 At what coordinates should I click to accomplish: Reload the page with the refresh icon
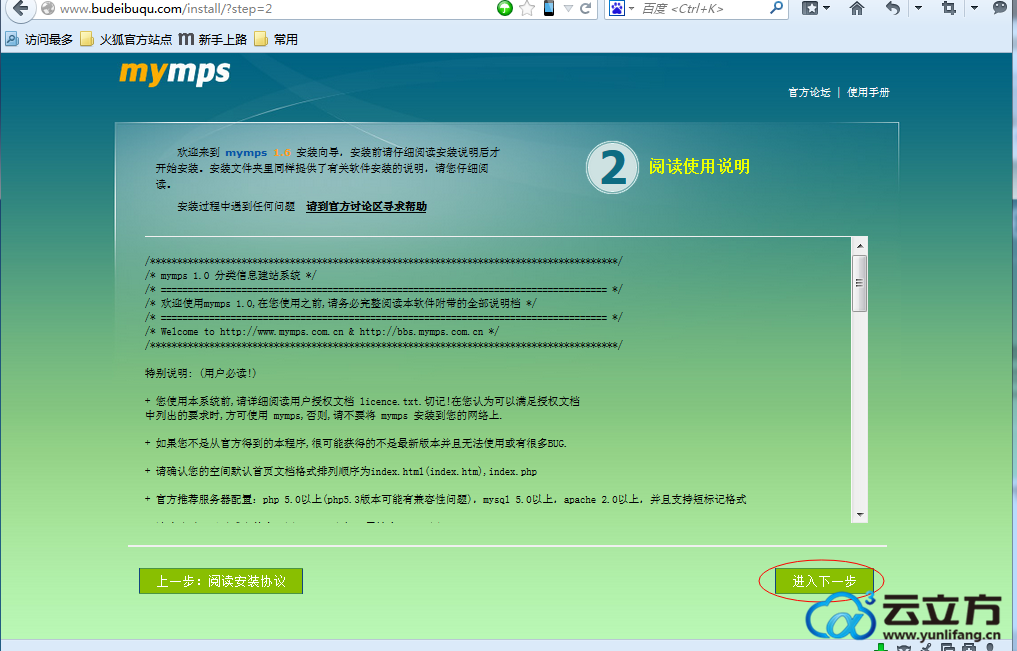point(585,8)
